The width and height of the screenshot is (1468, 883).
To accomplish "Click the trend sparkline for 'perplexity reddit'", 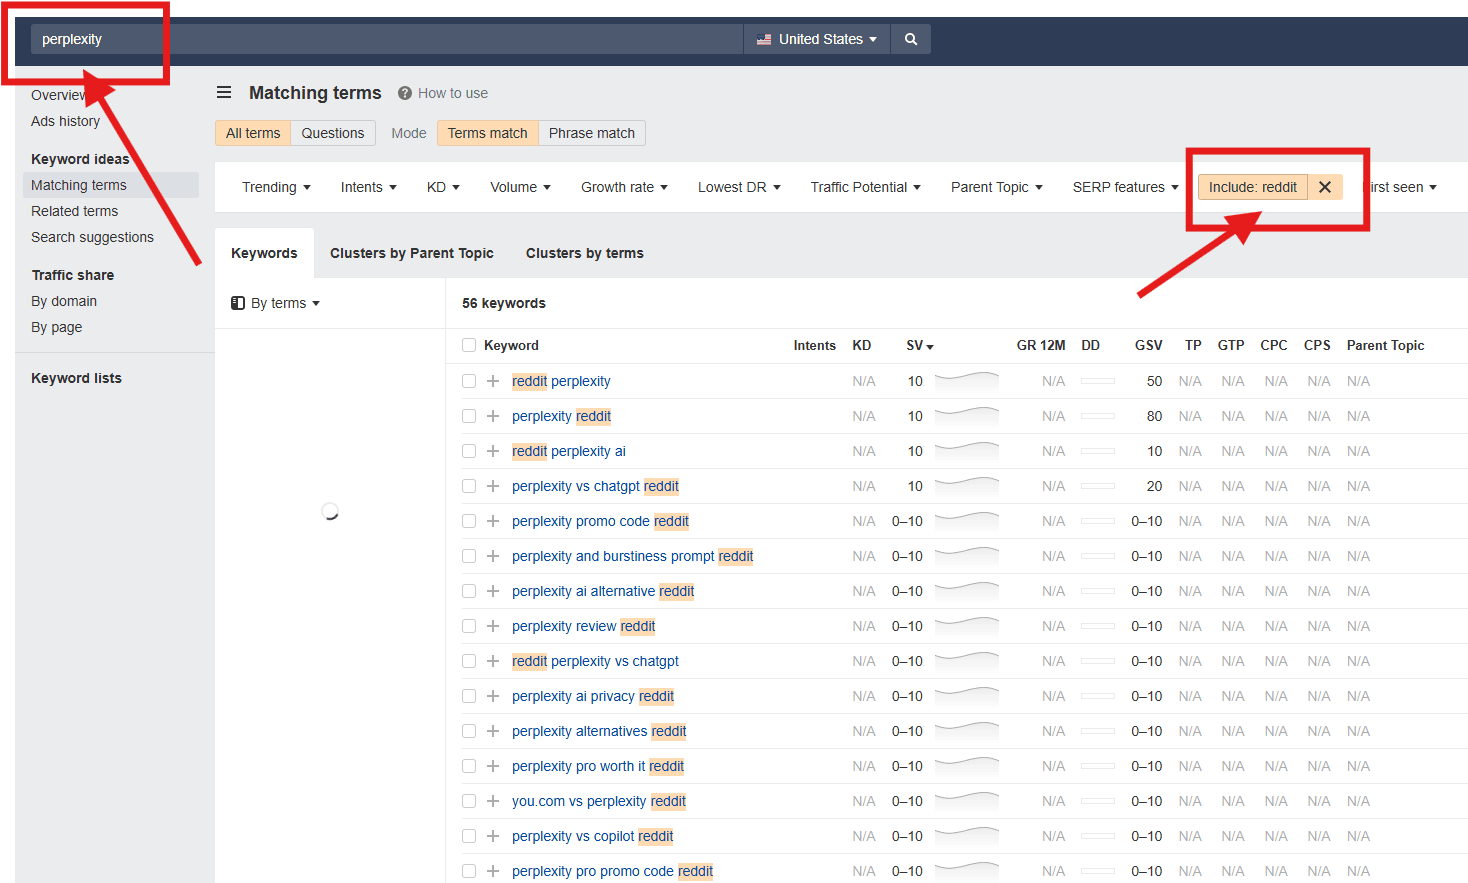I will pos(966,415).
